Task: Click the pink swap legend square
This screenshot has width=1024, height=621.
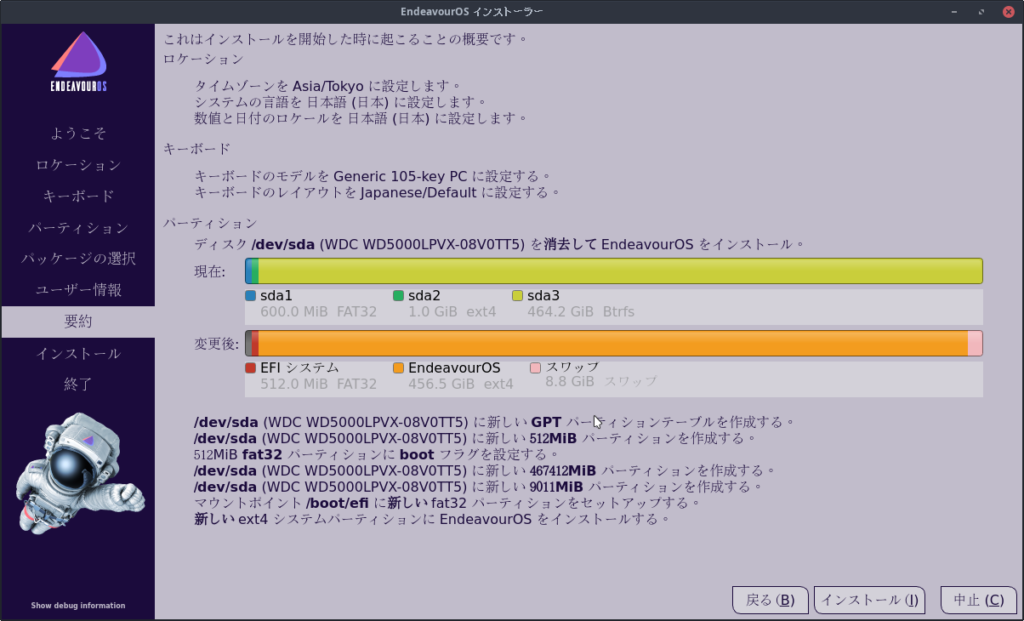Action: coord(535,368)
